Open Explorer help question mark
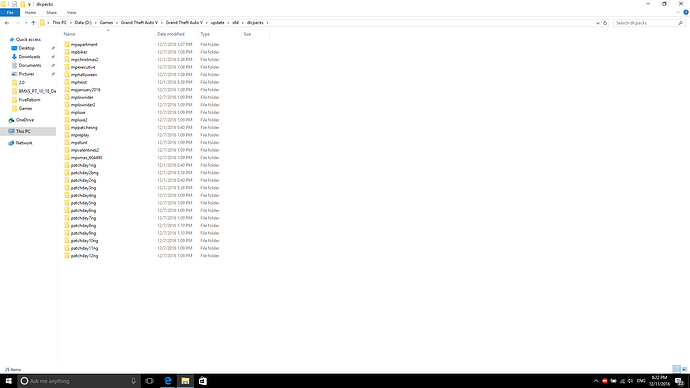 pos(686,12)
